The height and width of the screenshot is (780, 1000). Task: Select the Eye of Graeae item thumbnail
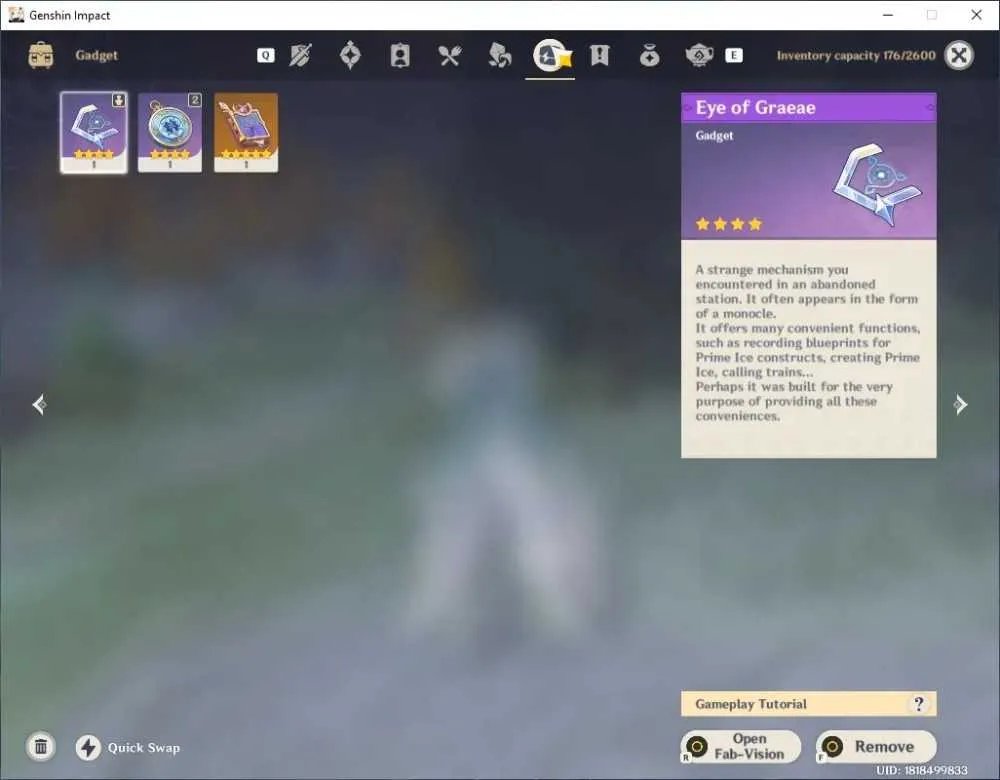[94, 132]
